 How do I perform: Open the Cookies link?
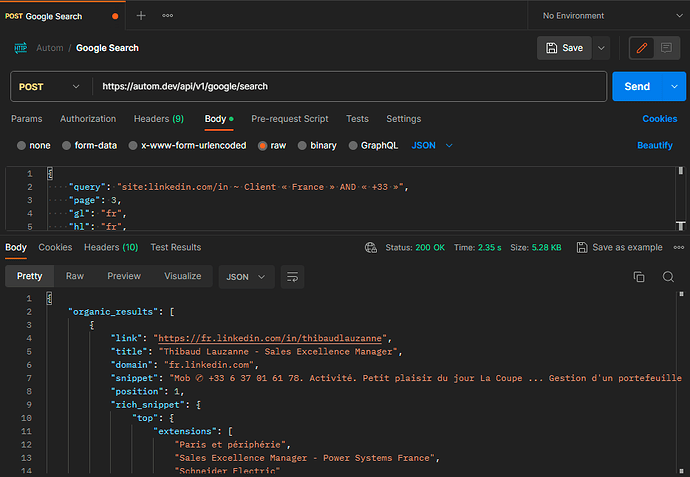click(x=660, y=119)
